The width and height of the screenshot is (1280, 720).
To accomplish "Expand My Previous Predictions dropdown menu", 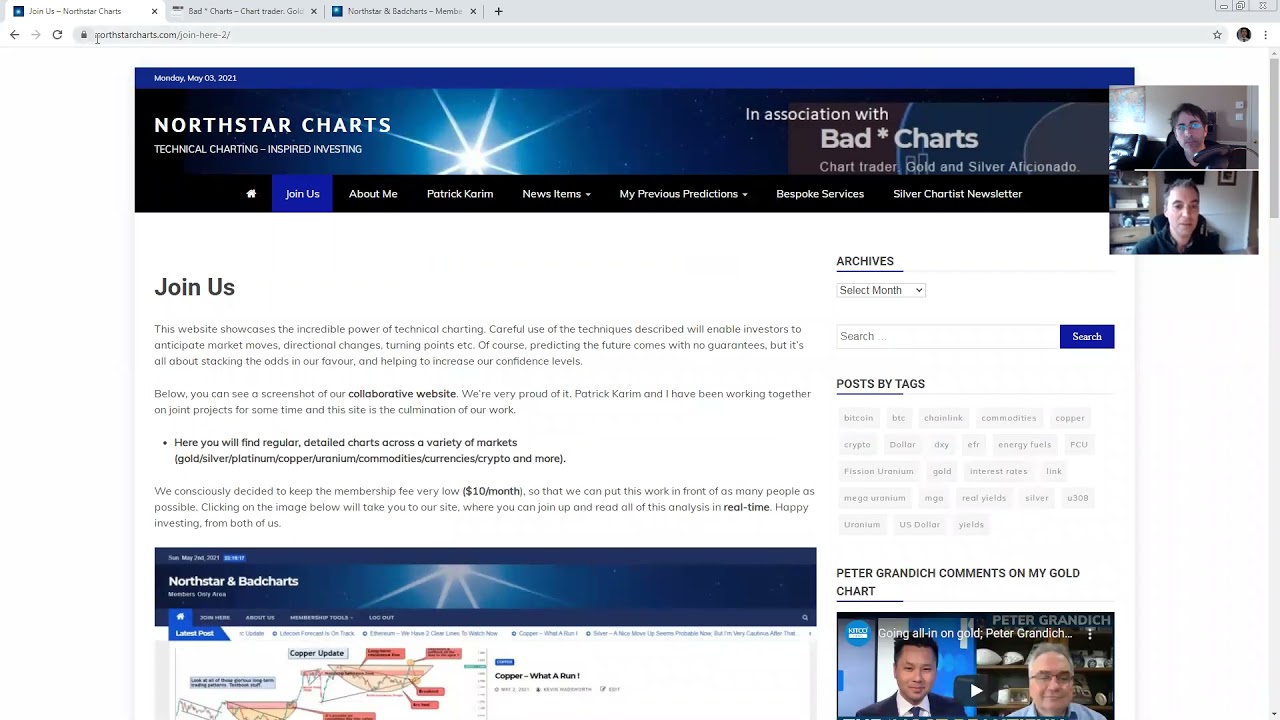I will [x=683, y=194].
